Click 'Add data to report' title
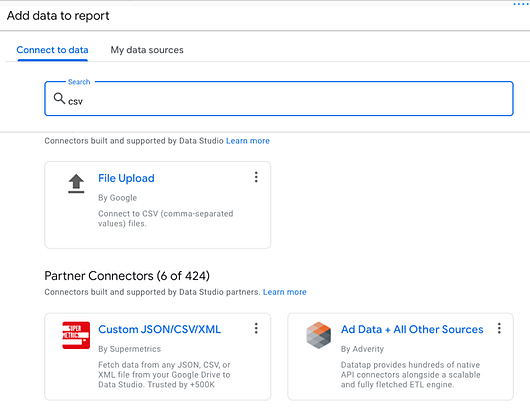The width and height of the screenshot is (530, 412). (58, 16)
